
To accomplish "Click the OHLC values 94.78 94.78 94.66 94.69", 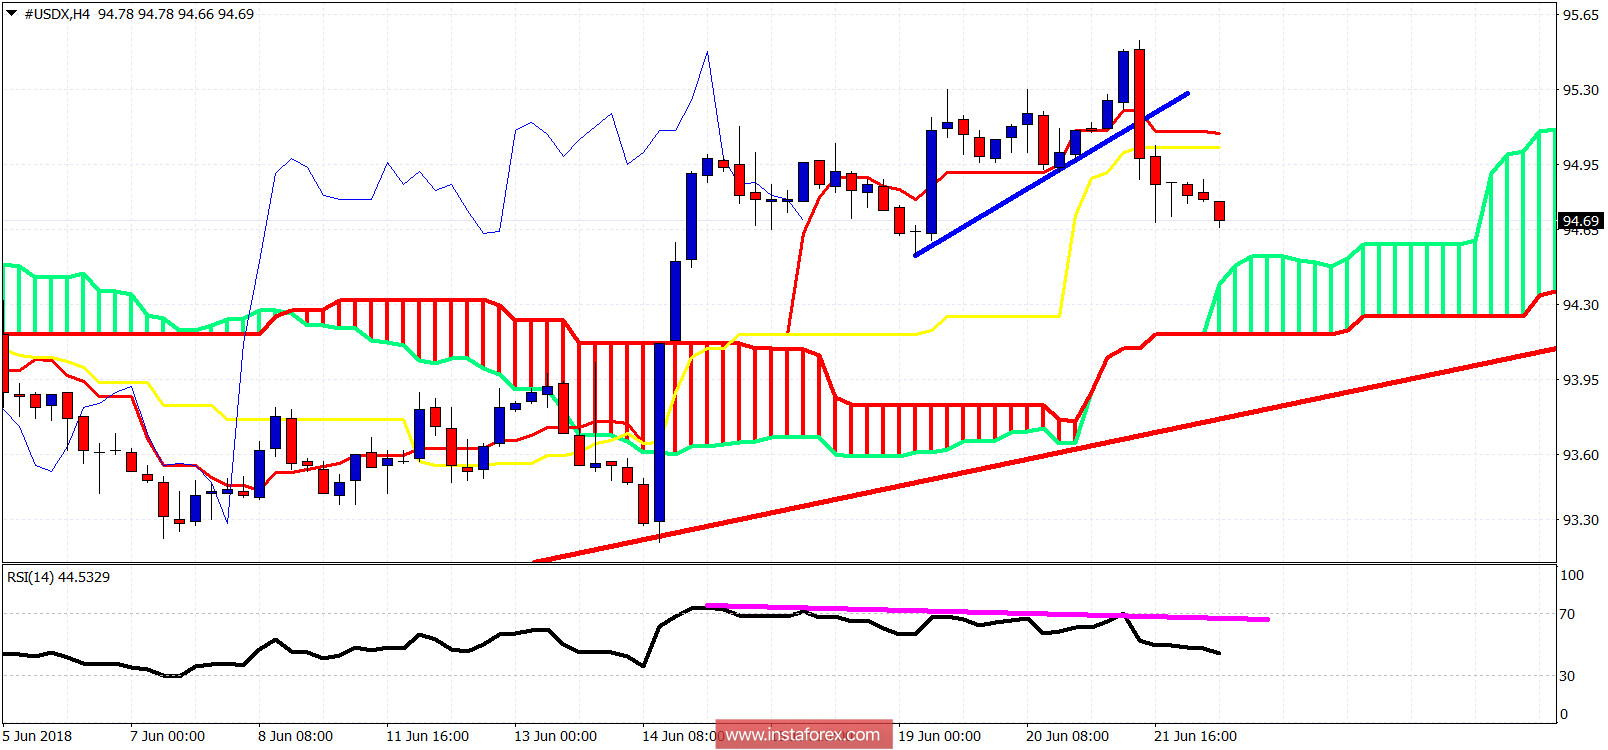I will click(176, 14).
